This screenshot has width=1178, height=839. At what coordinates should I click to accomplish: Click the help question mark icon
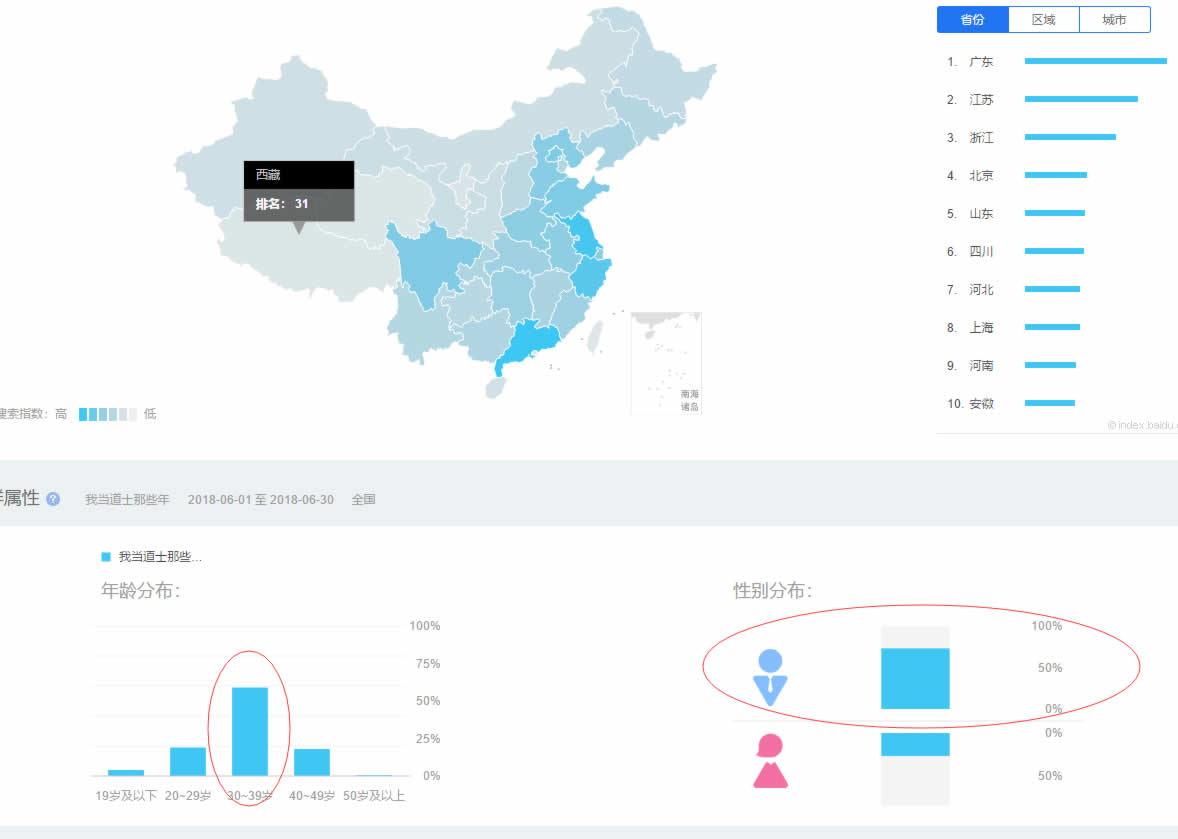(x=53, y=499)
